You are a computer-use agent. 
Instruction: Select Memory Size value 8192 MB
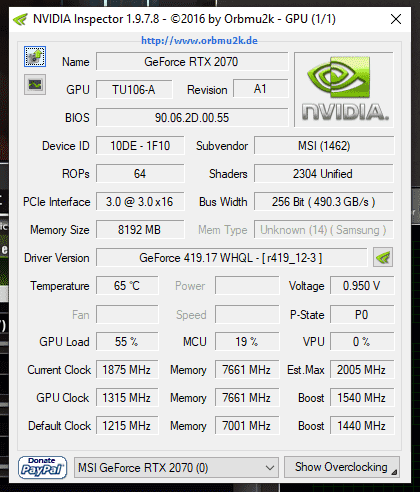click(x=140, y=230)
